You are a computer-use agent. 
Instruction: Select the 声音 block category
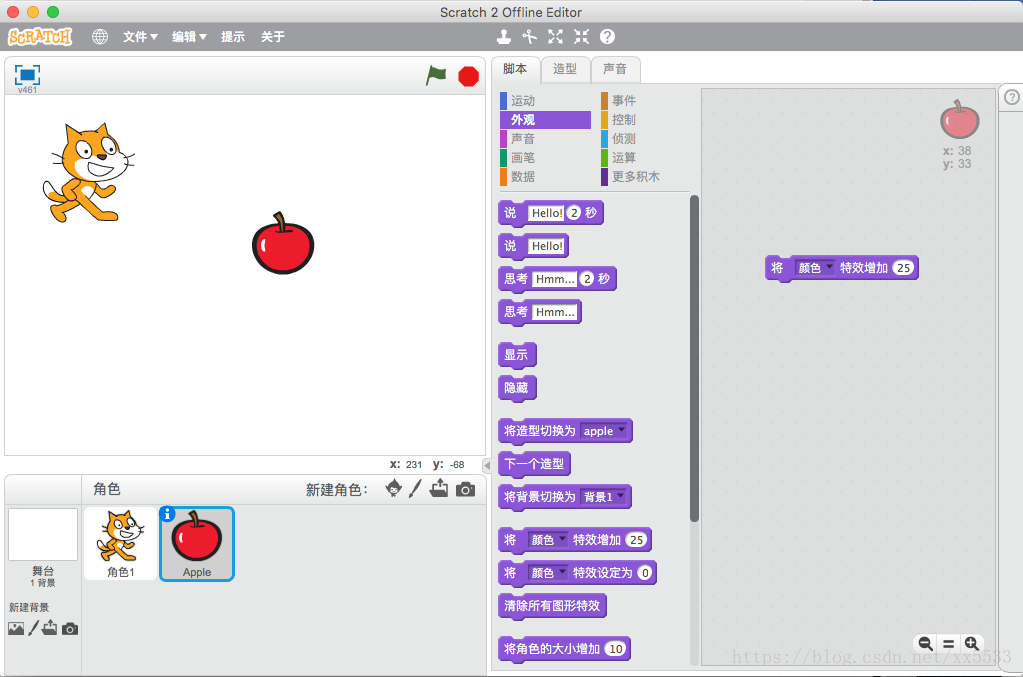coord(545,138)
